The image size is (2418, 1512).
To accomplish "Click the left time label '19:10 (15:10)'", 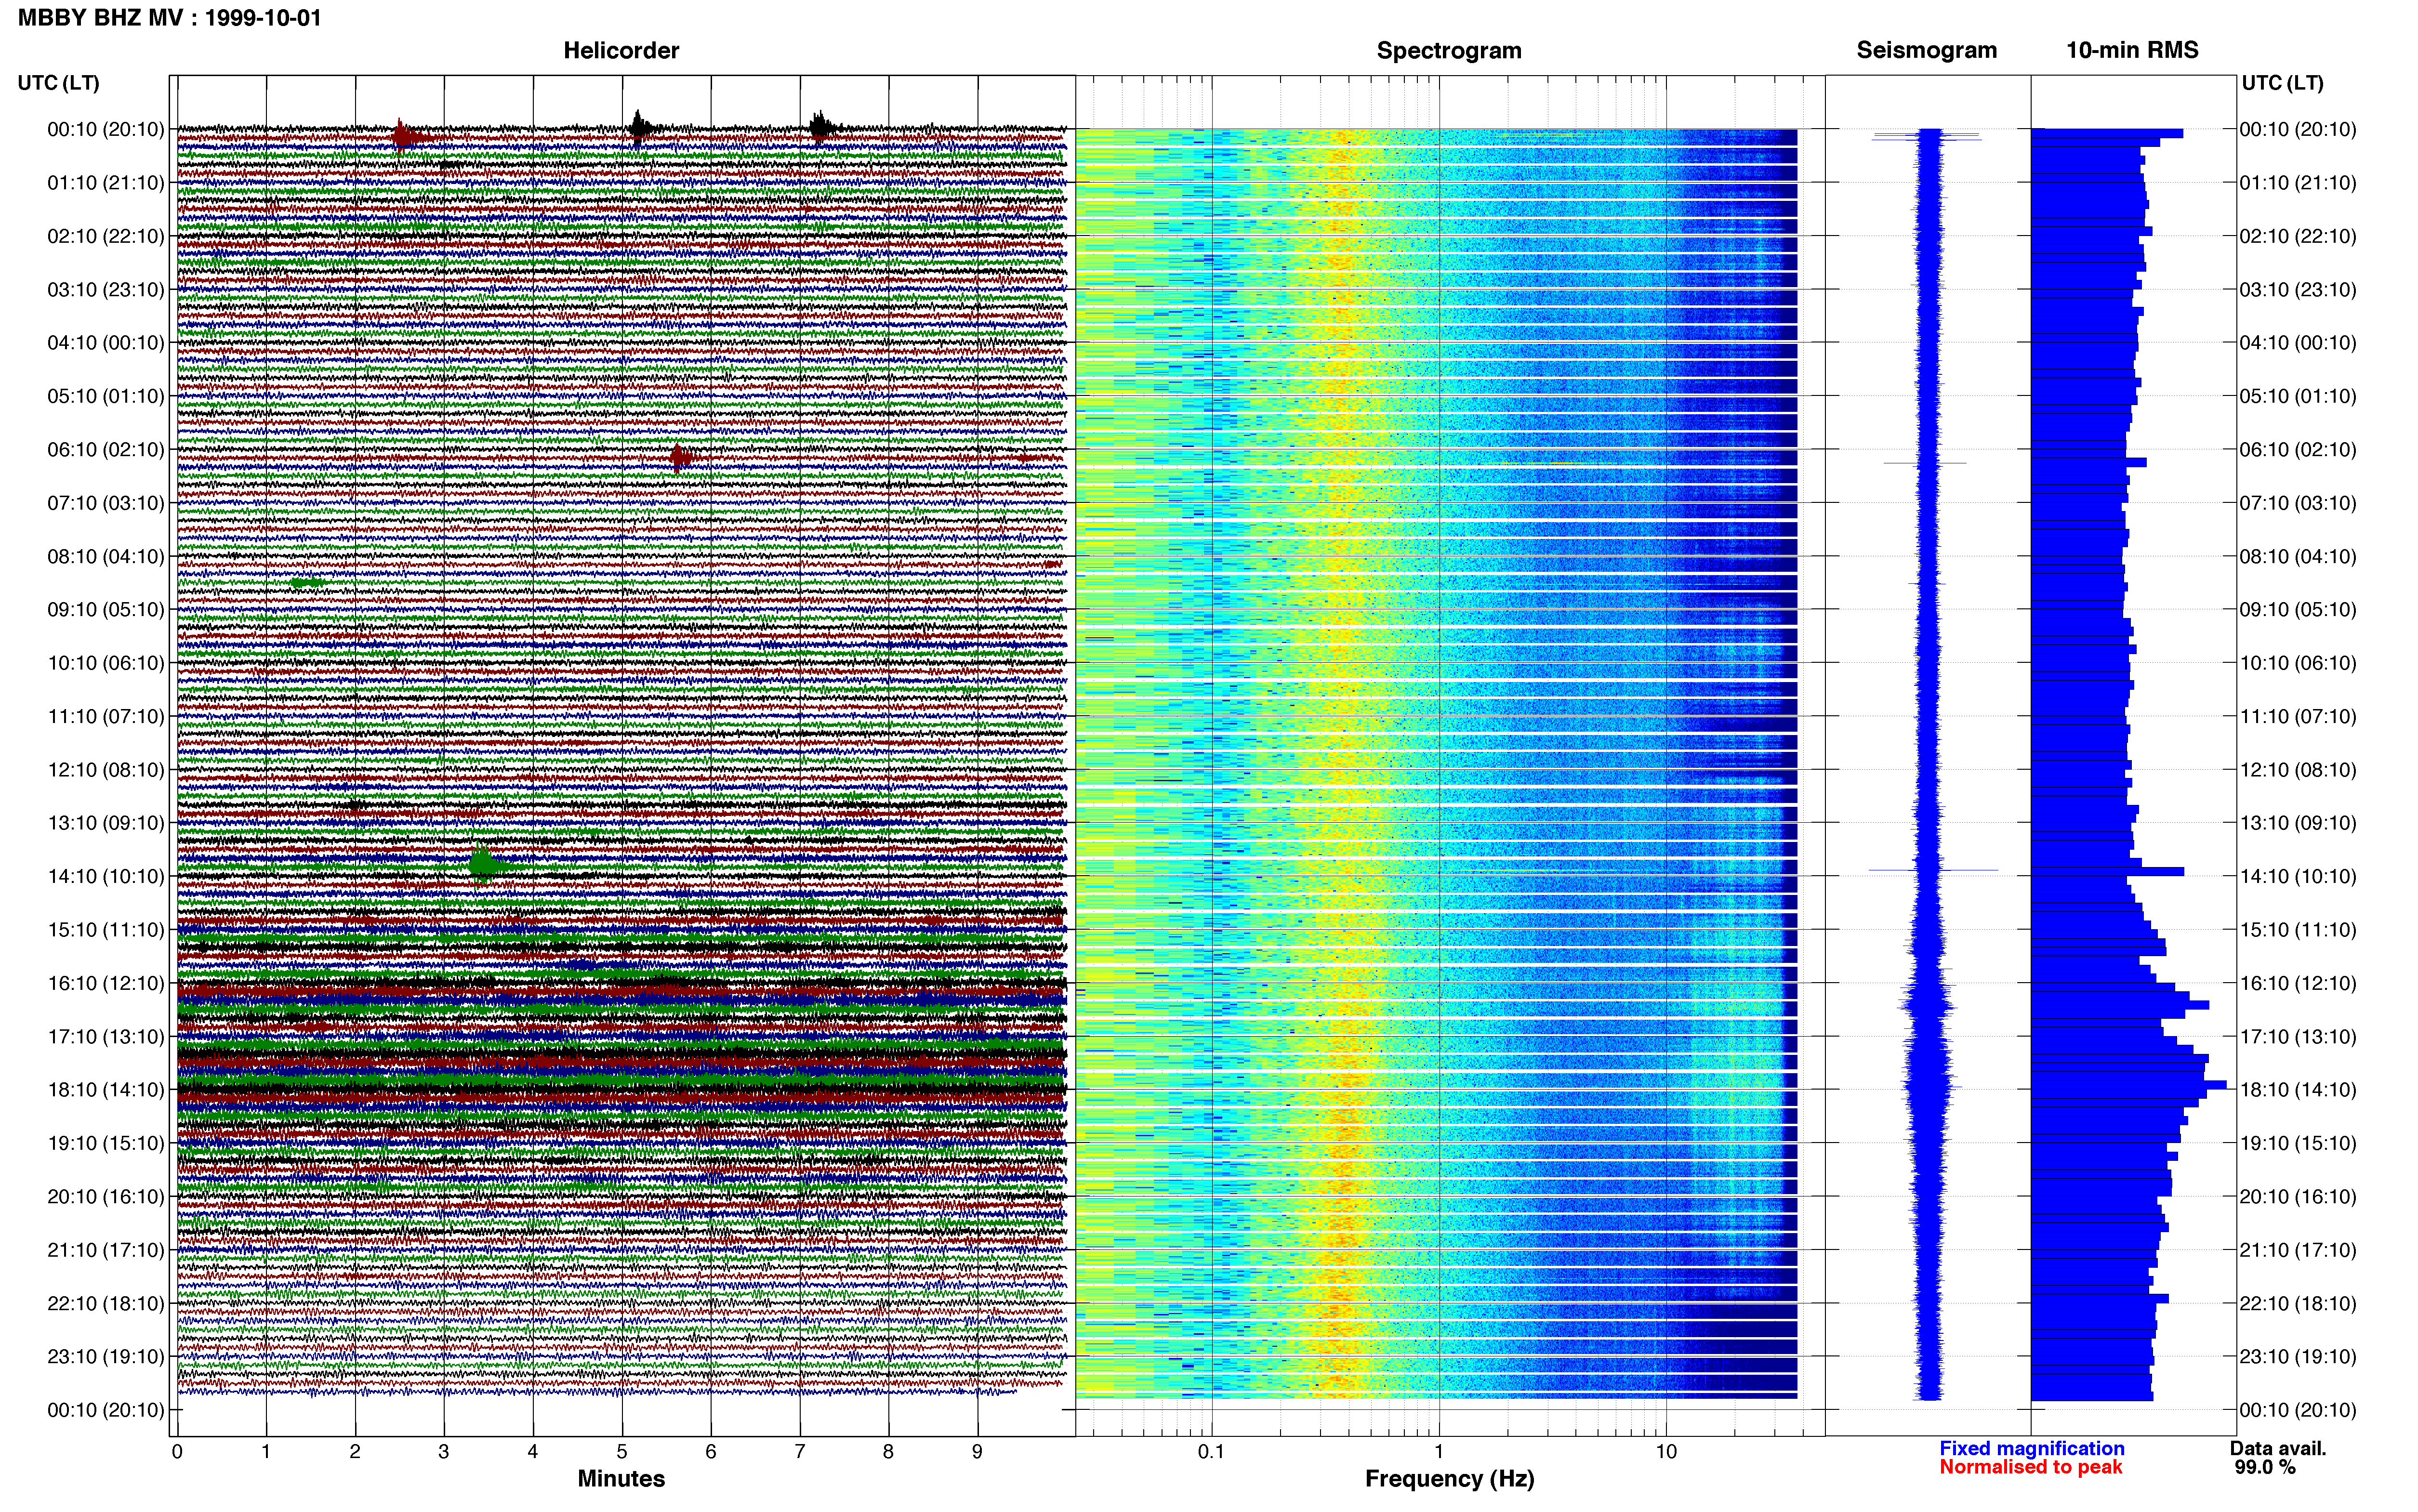I will [x=106, y=1143].
